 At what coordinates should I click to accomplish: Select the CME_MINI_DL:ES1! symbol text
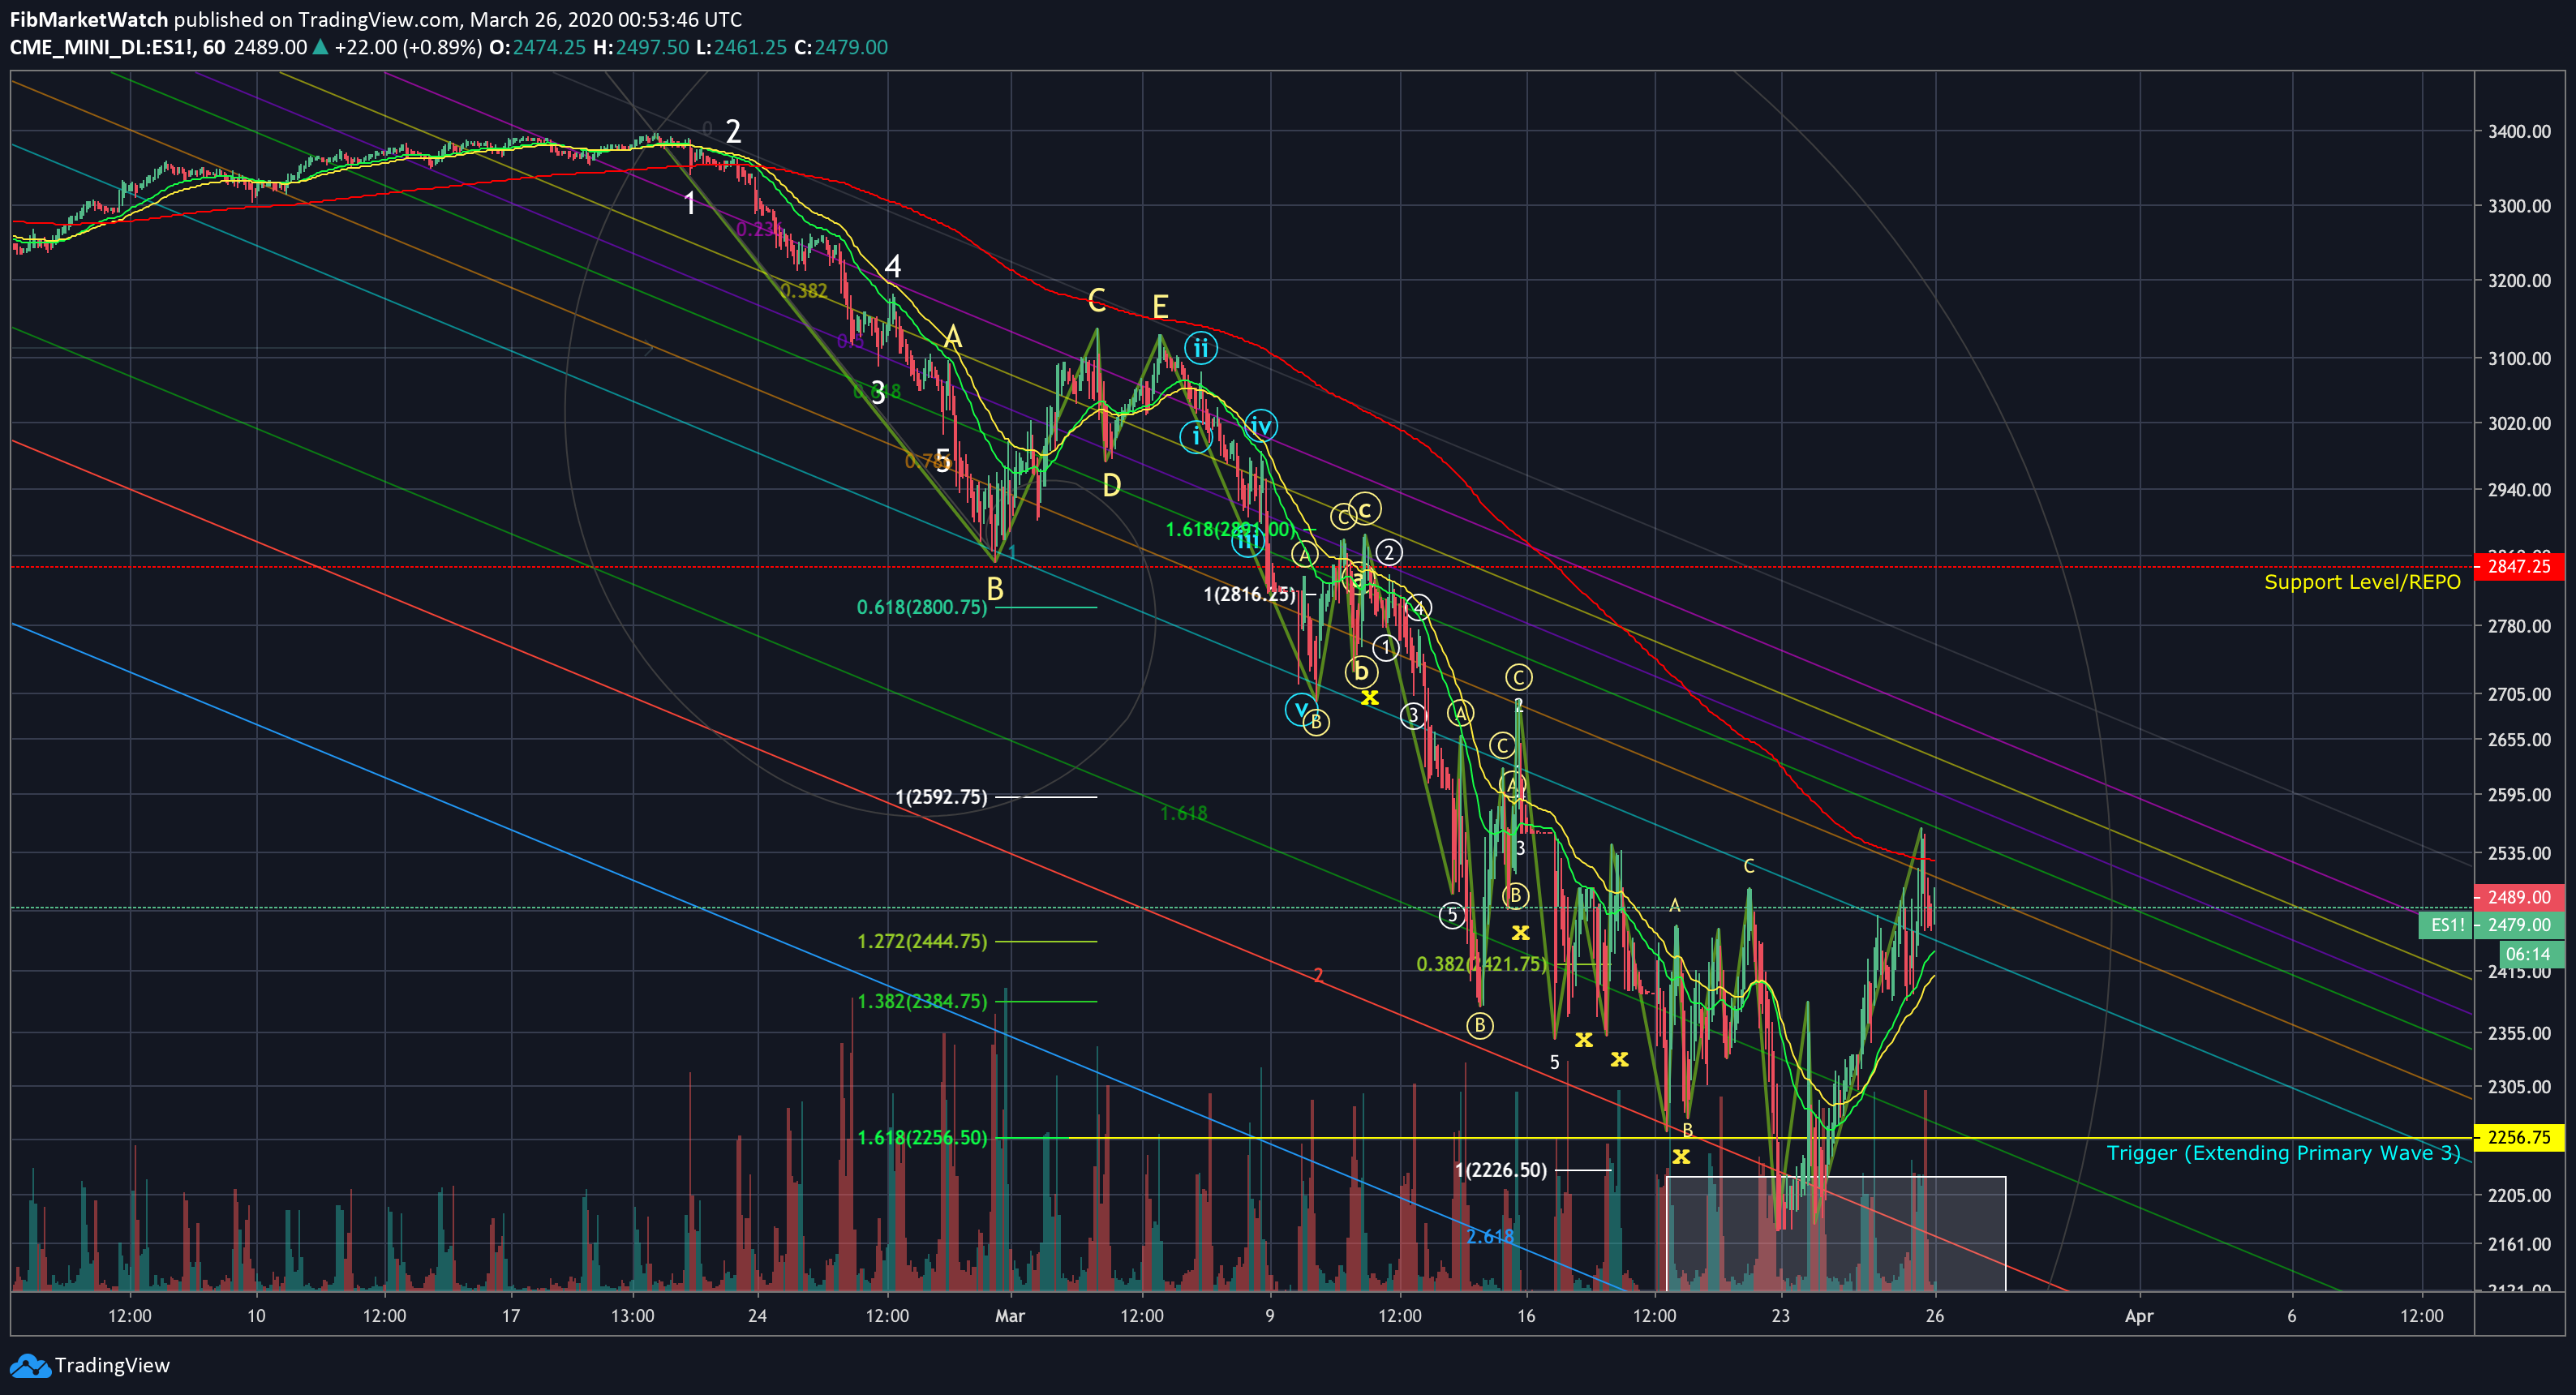(x=103, y=47)
